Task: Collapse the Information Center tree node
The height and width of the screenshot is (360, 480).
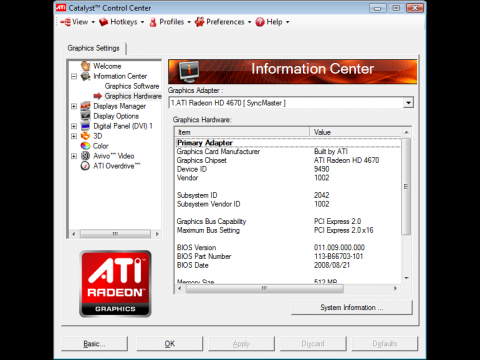Action: click(x=74, y=76)
